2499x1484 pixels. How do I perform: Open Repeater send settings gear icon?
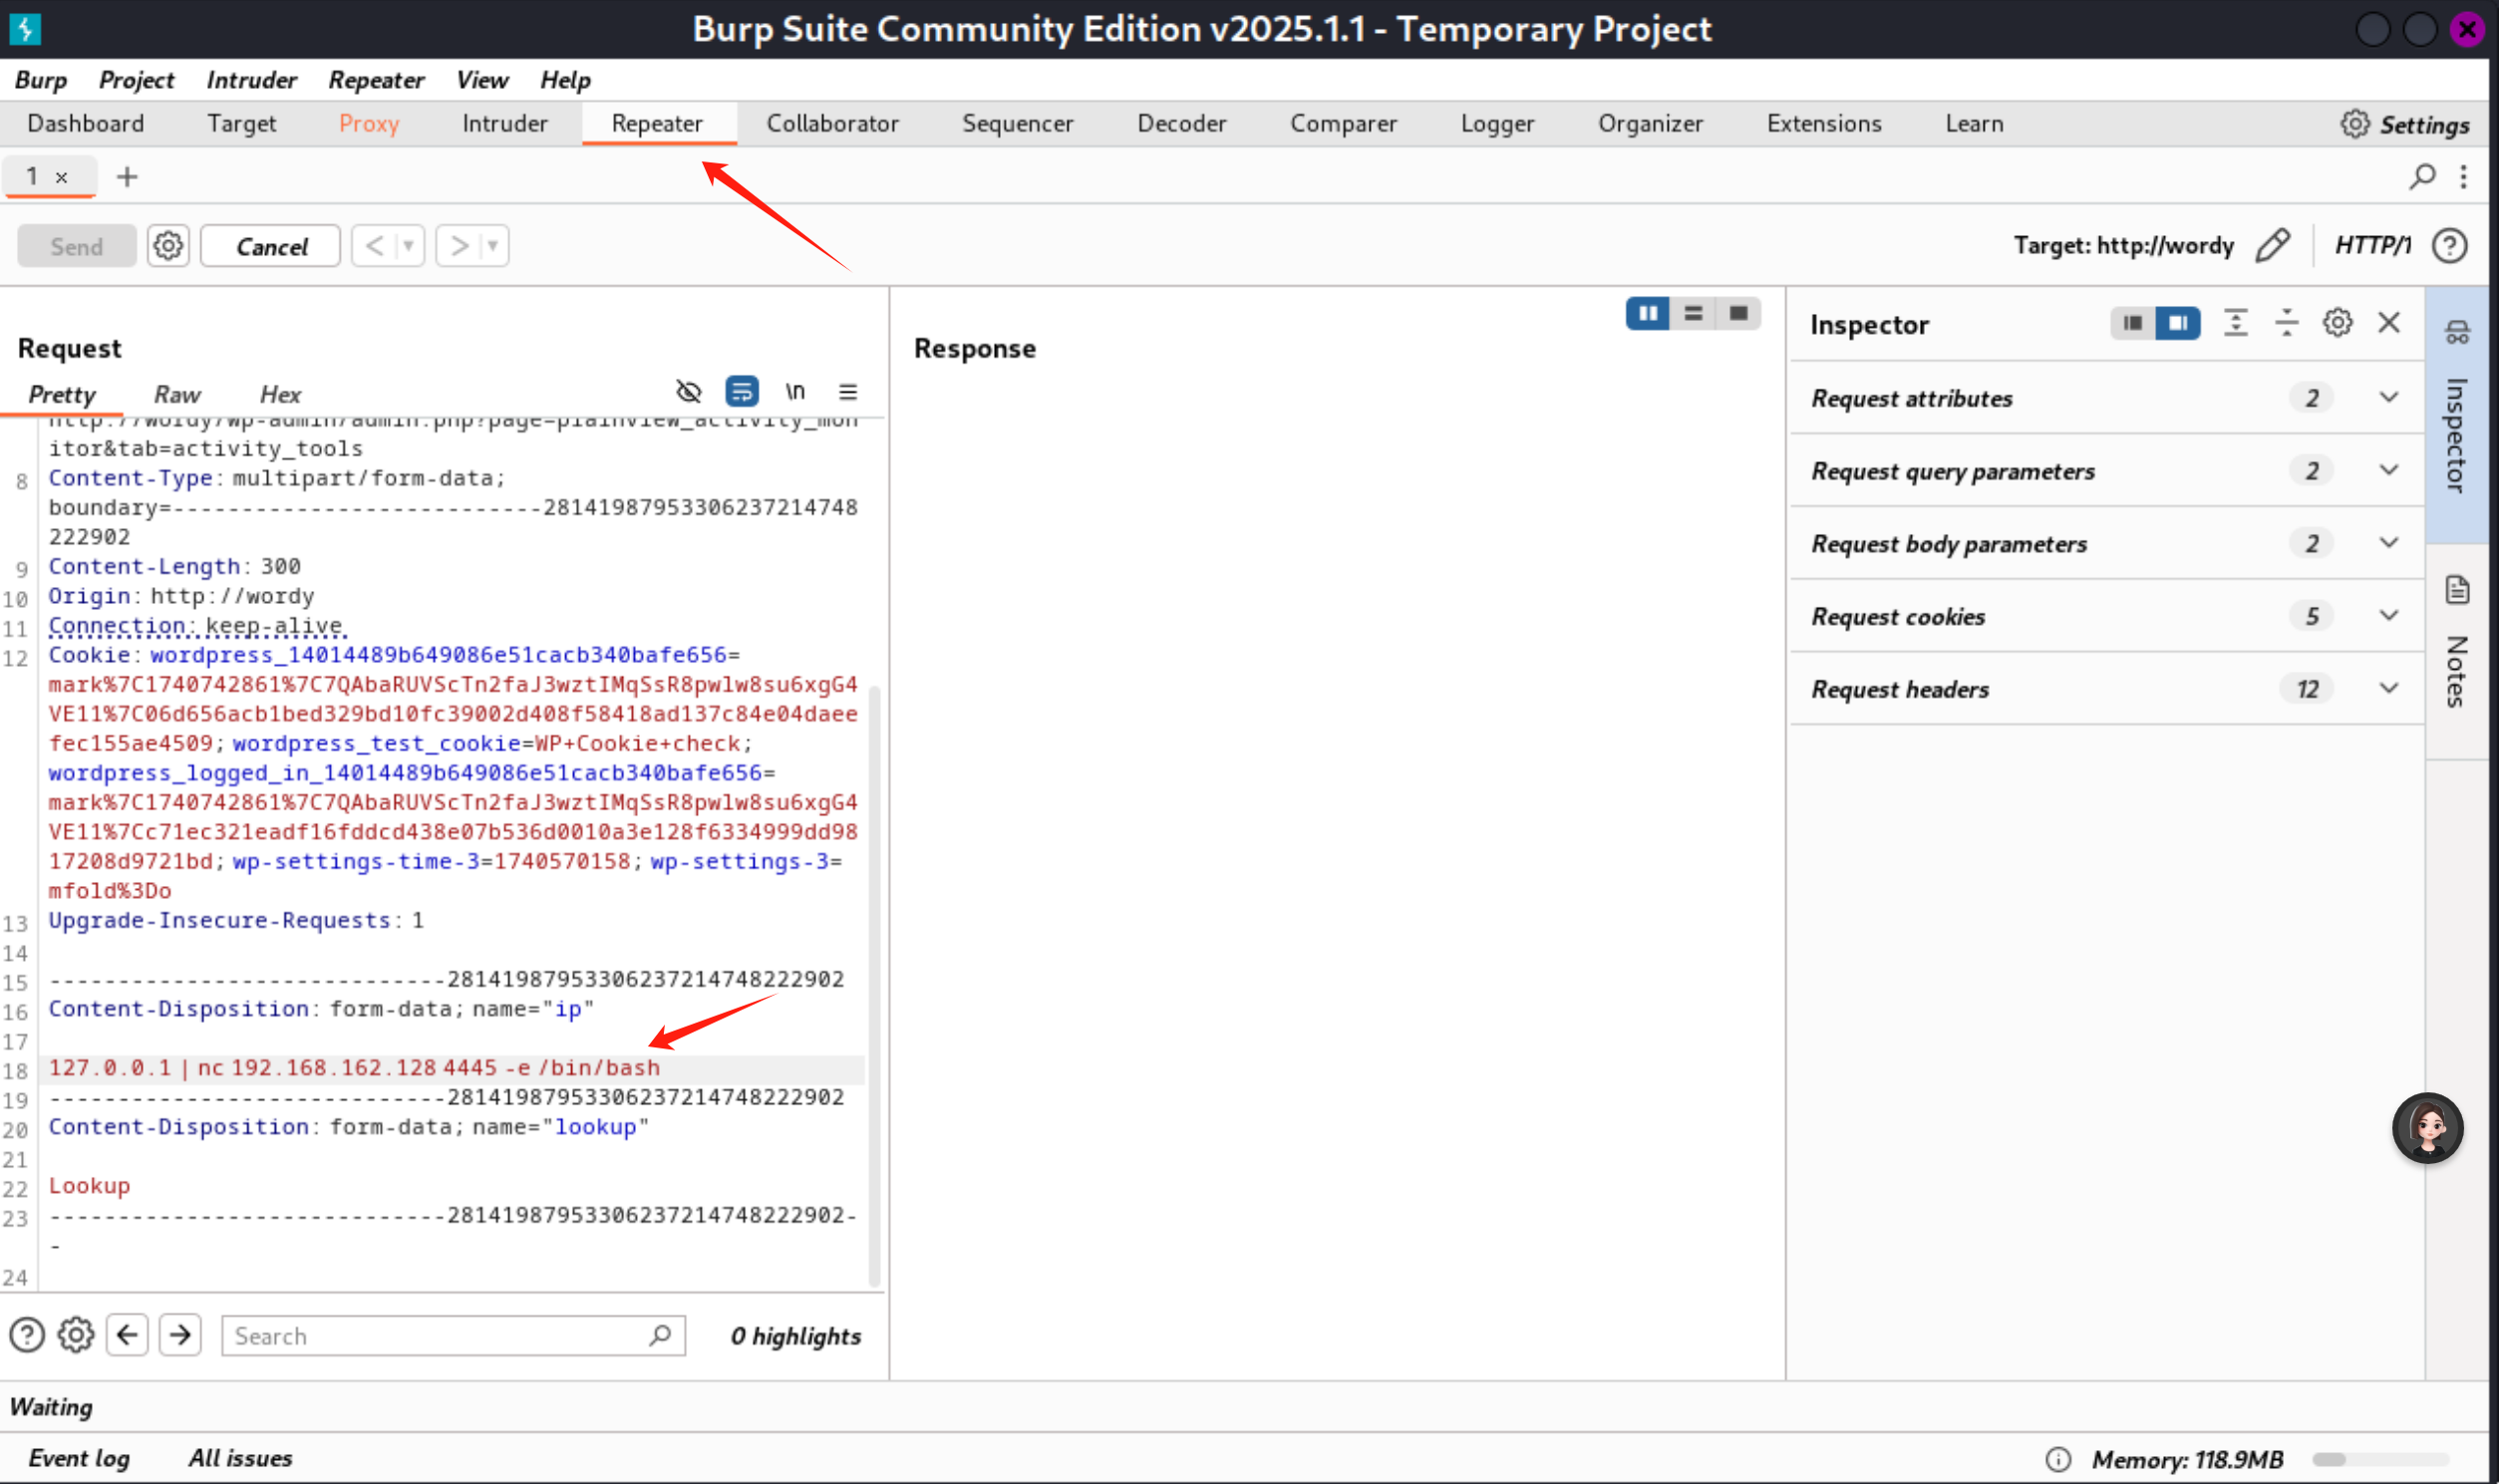click(x=168, y=246)
